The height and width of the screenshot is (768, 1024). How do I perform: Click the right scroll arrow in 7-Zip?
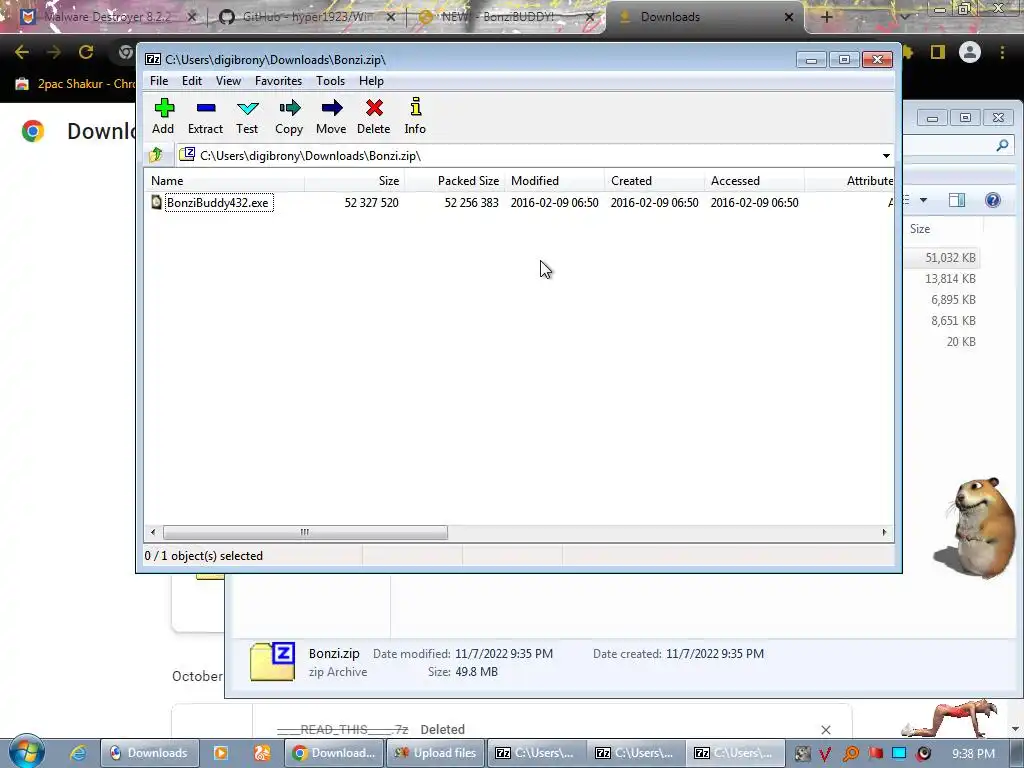click(884, 532)
